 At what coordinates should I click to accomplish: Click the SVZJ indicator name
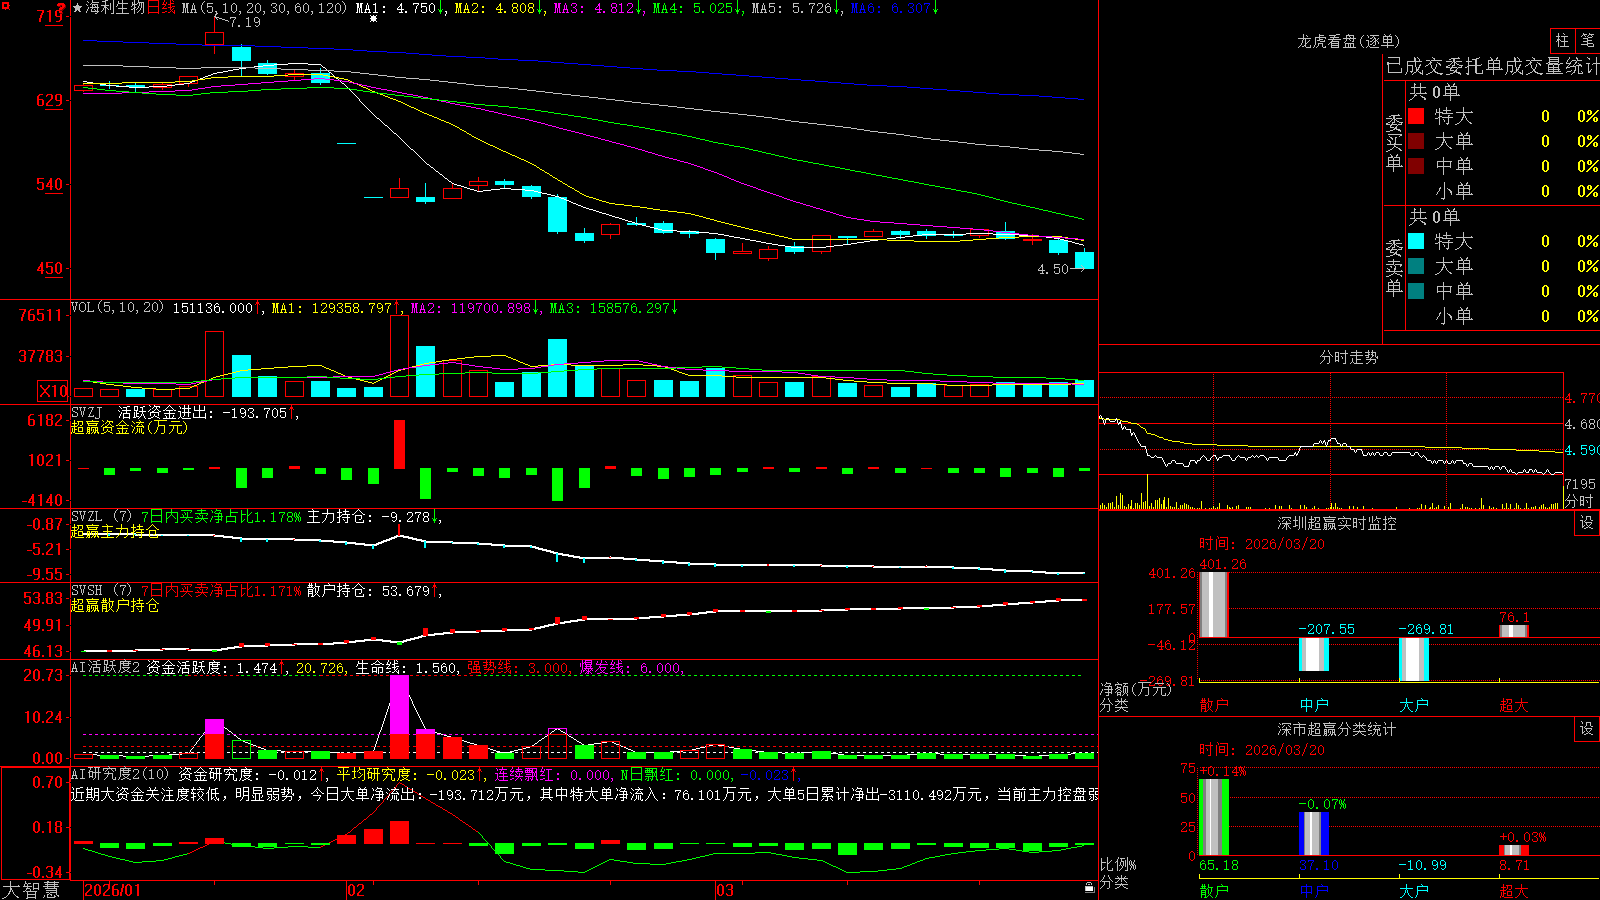point(87,412)
